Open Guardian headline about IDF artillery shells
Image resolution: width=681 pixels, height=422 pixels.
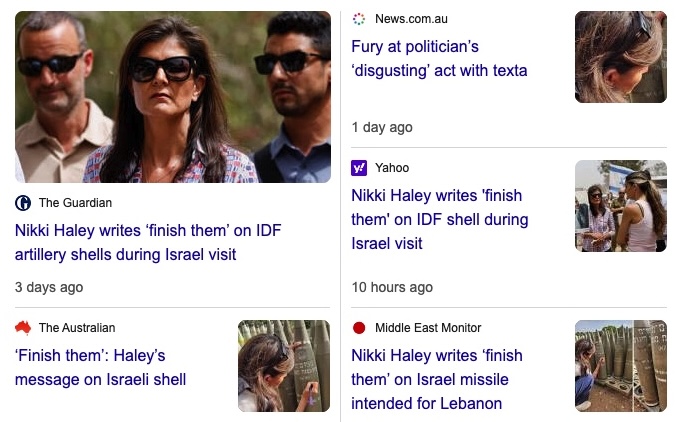pyautogui.click(x=148, y=242)
